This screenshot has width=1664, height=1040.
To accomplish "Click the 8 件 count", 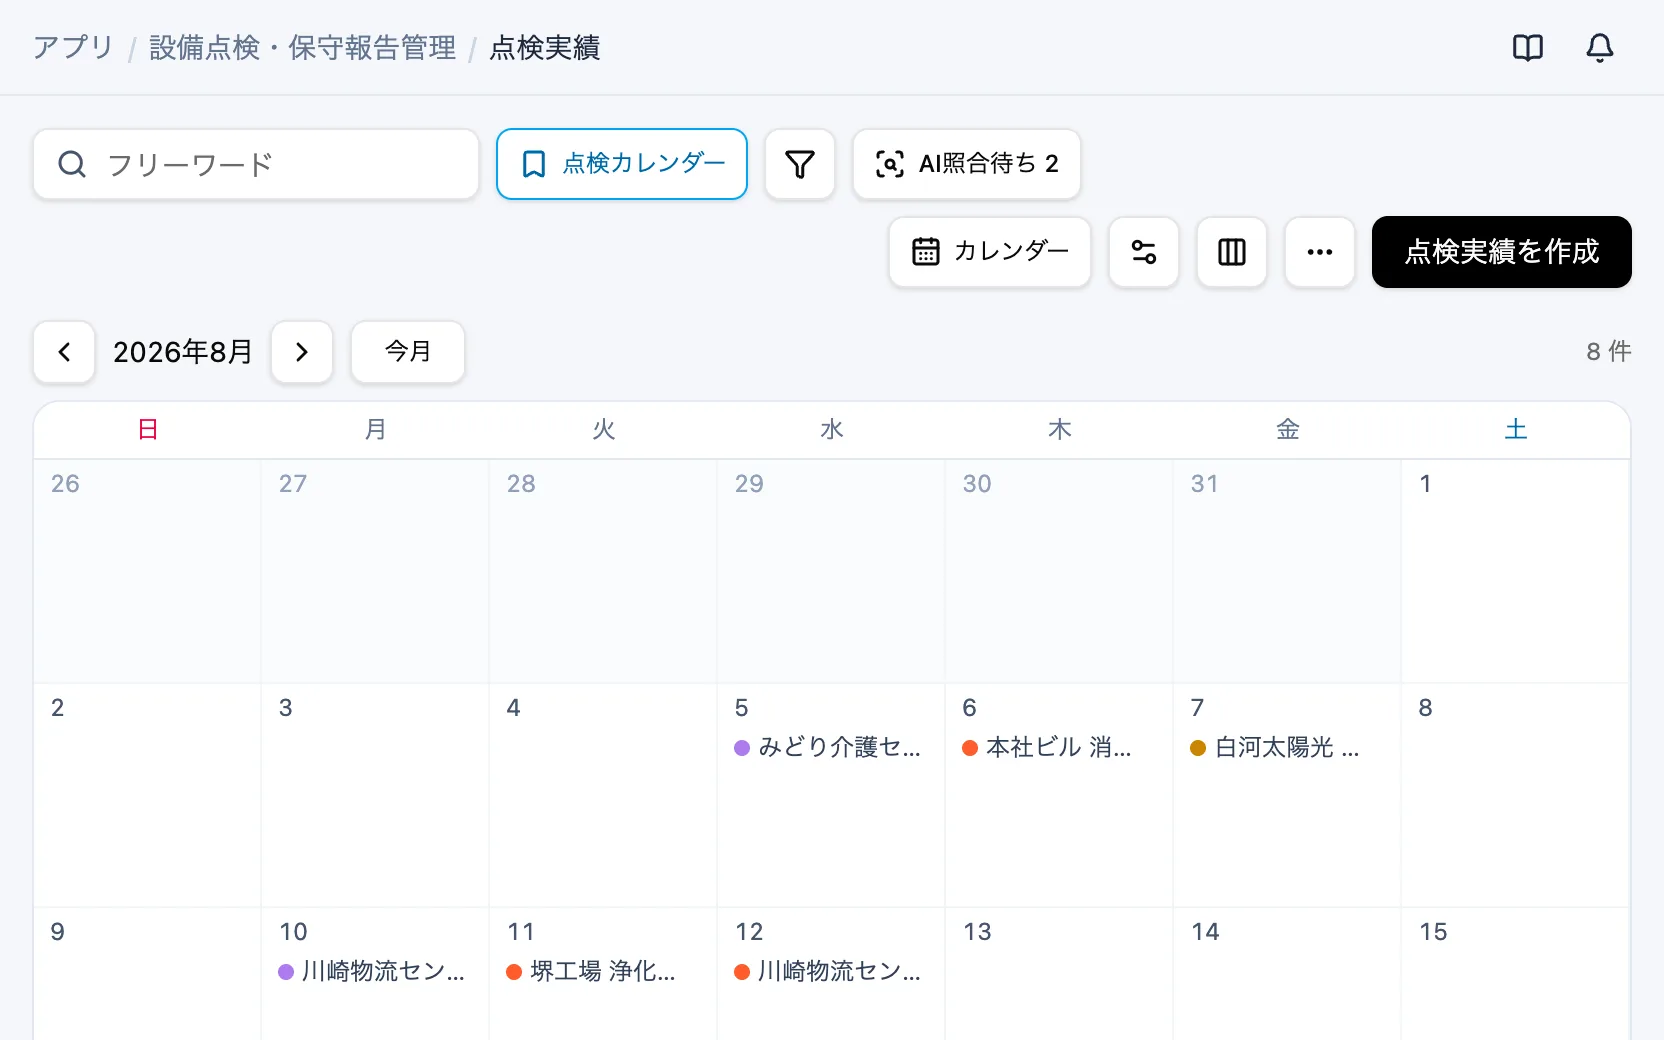I will coord(1608,352).
